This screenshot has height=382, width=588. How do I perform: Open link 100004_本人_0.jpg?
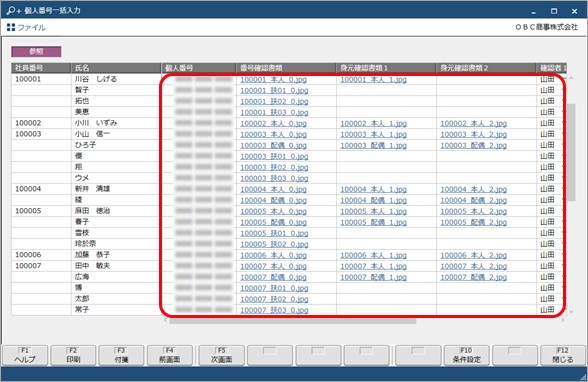pos(273,189)
